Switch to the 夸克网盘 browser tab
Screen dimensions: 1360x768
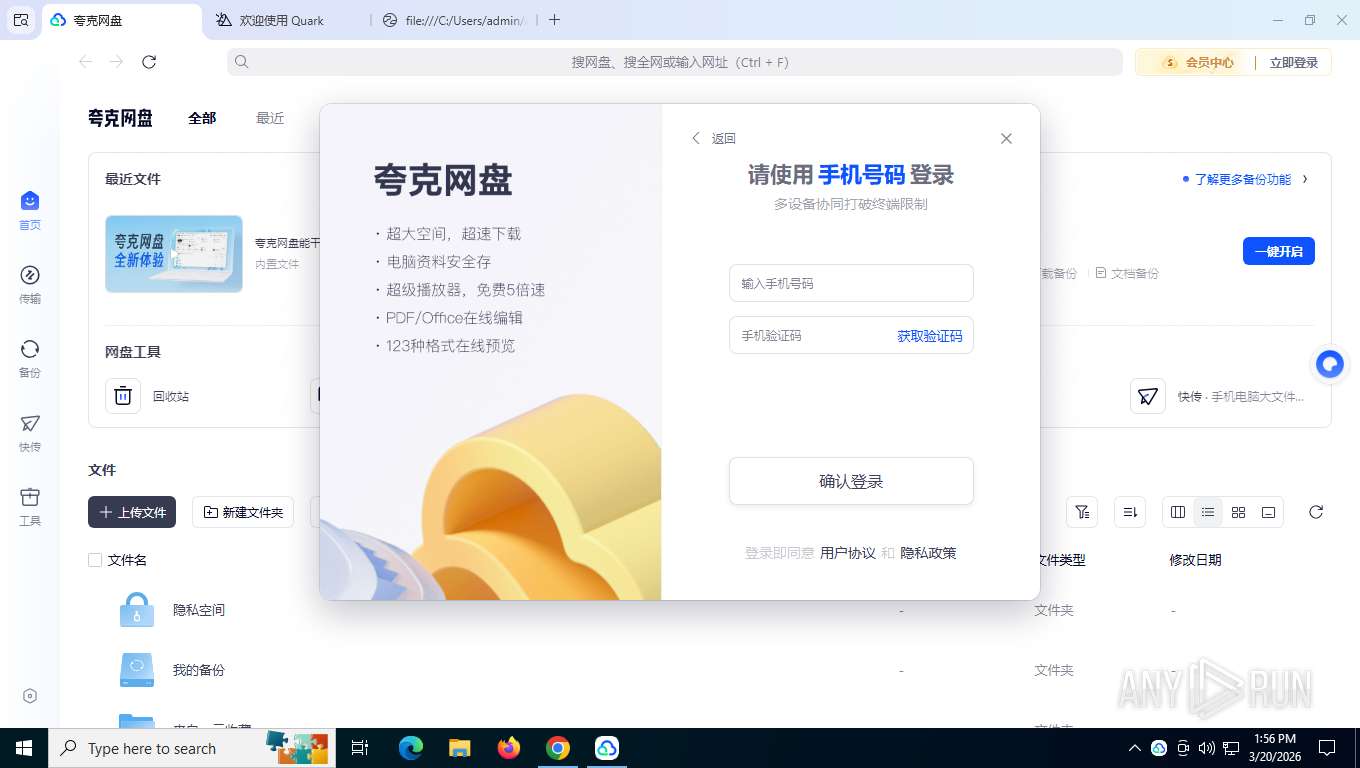[x=121, y=20]
